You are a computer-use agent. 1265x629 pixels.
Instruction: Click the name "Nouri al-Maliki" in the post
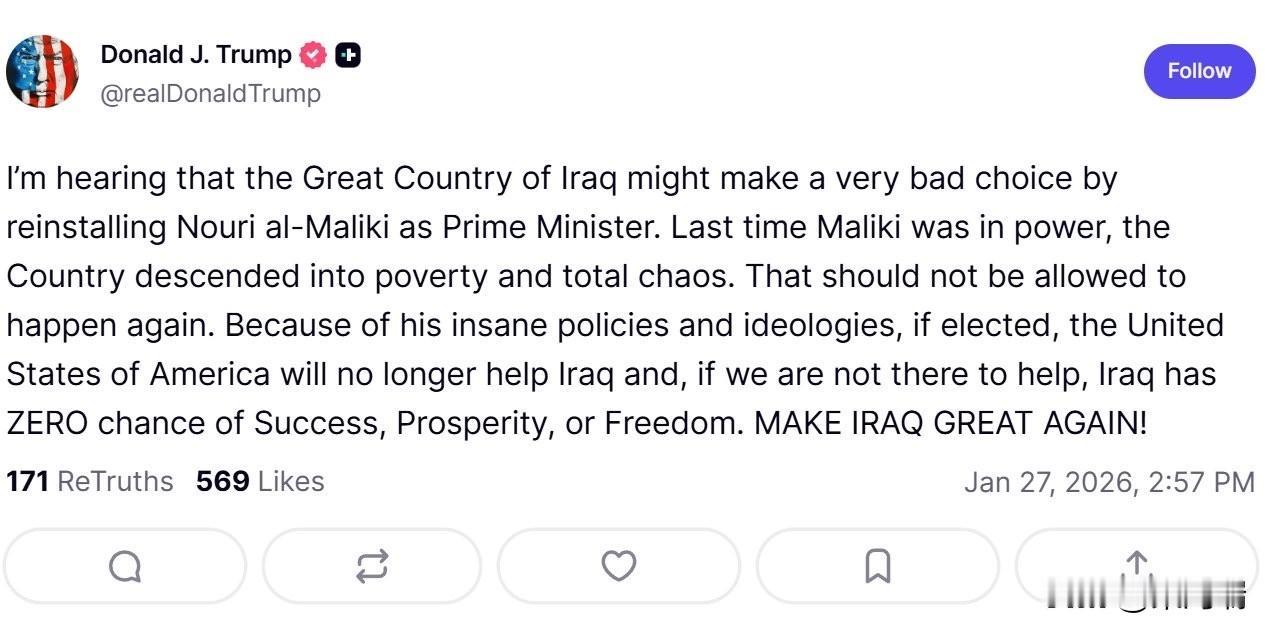[254, 227]
